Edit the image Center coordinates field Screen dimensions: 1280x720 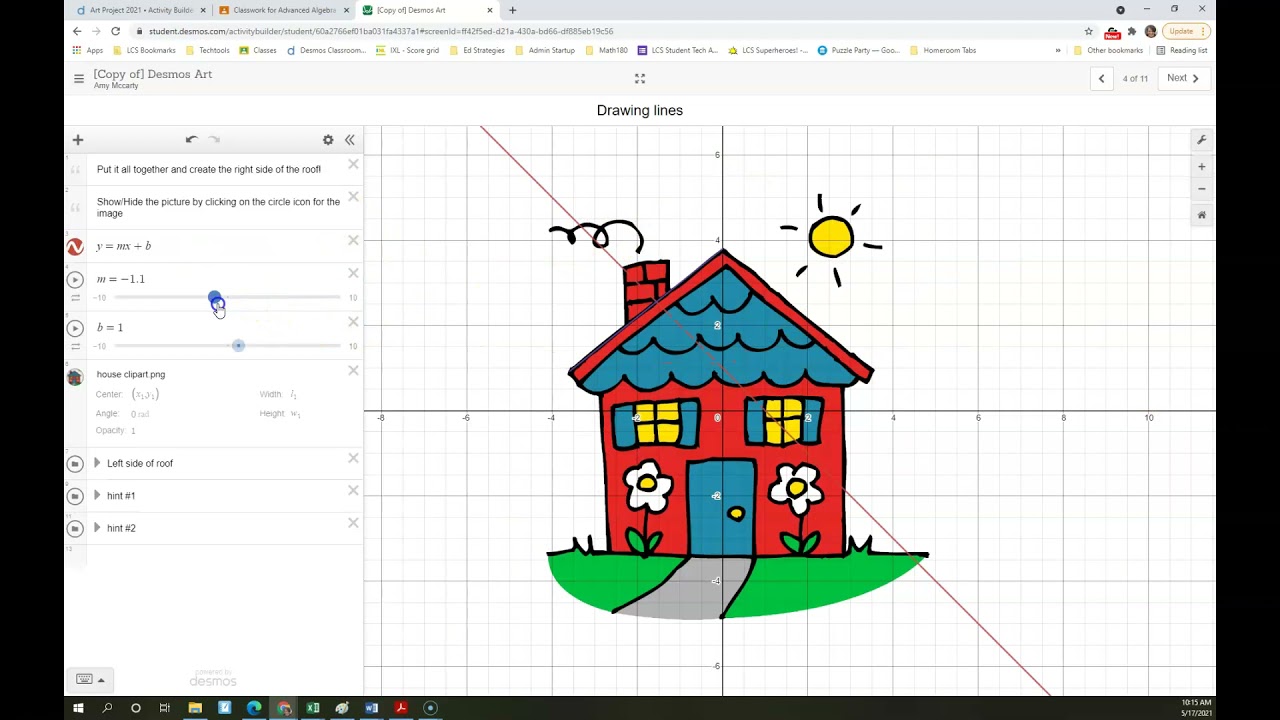146,394
